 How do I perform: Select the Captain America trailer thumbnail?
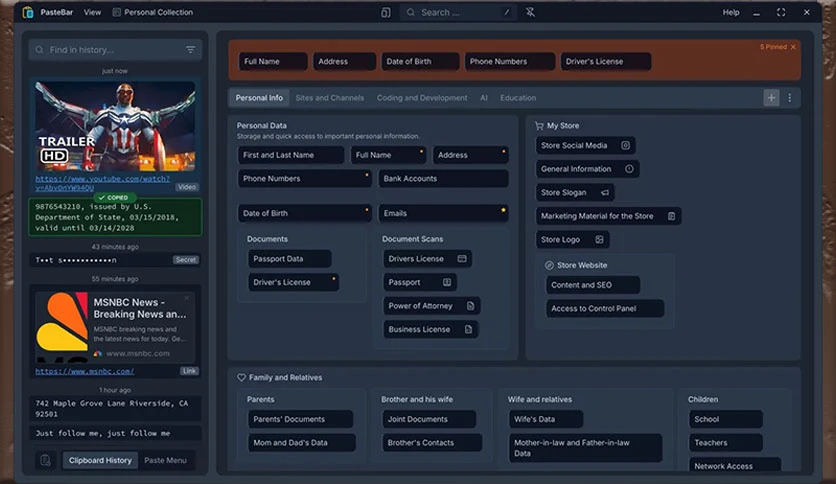pyautogui.click(x=115, y=126)
